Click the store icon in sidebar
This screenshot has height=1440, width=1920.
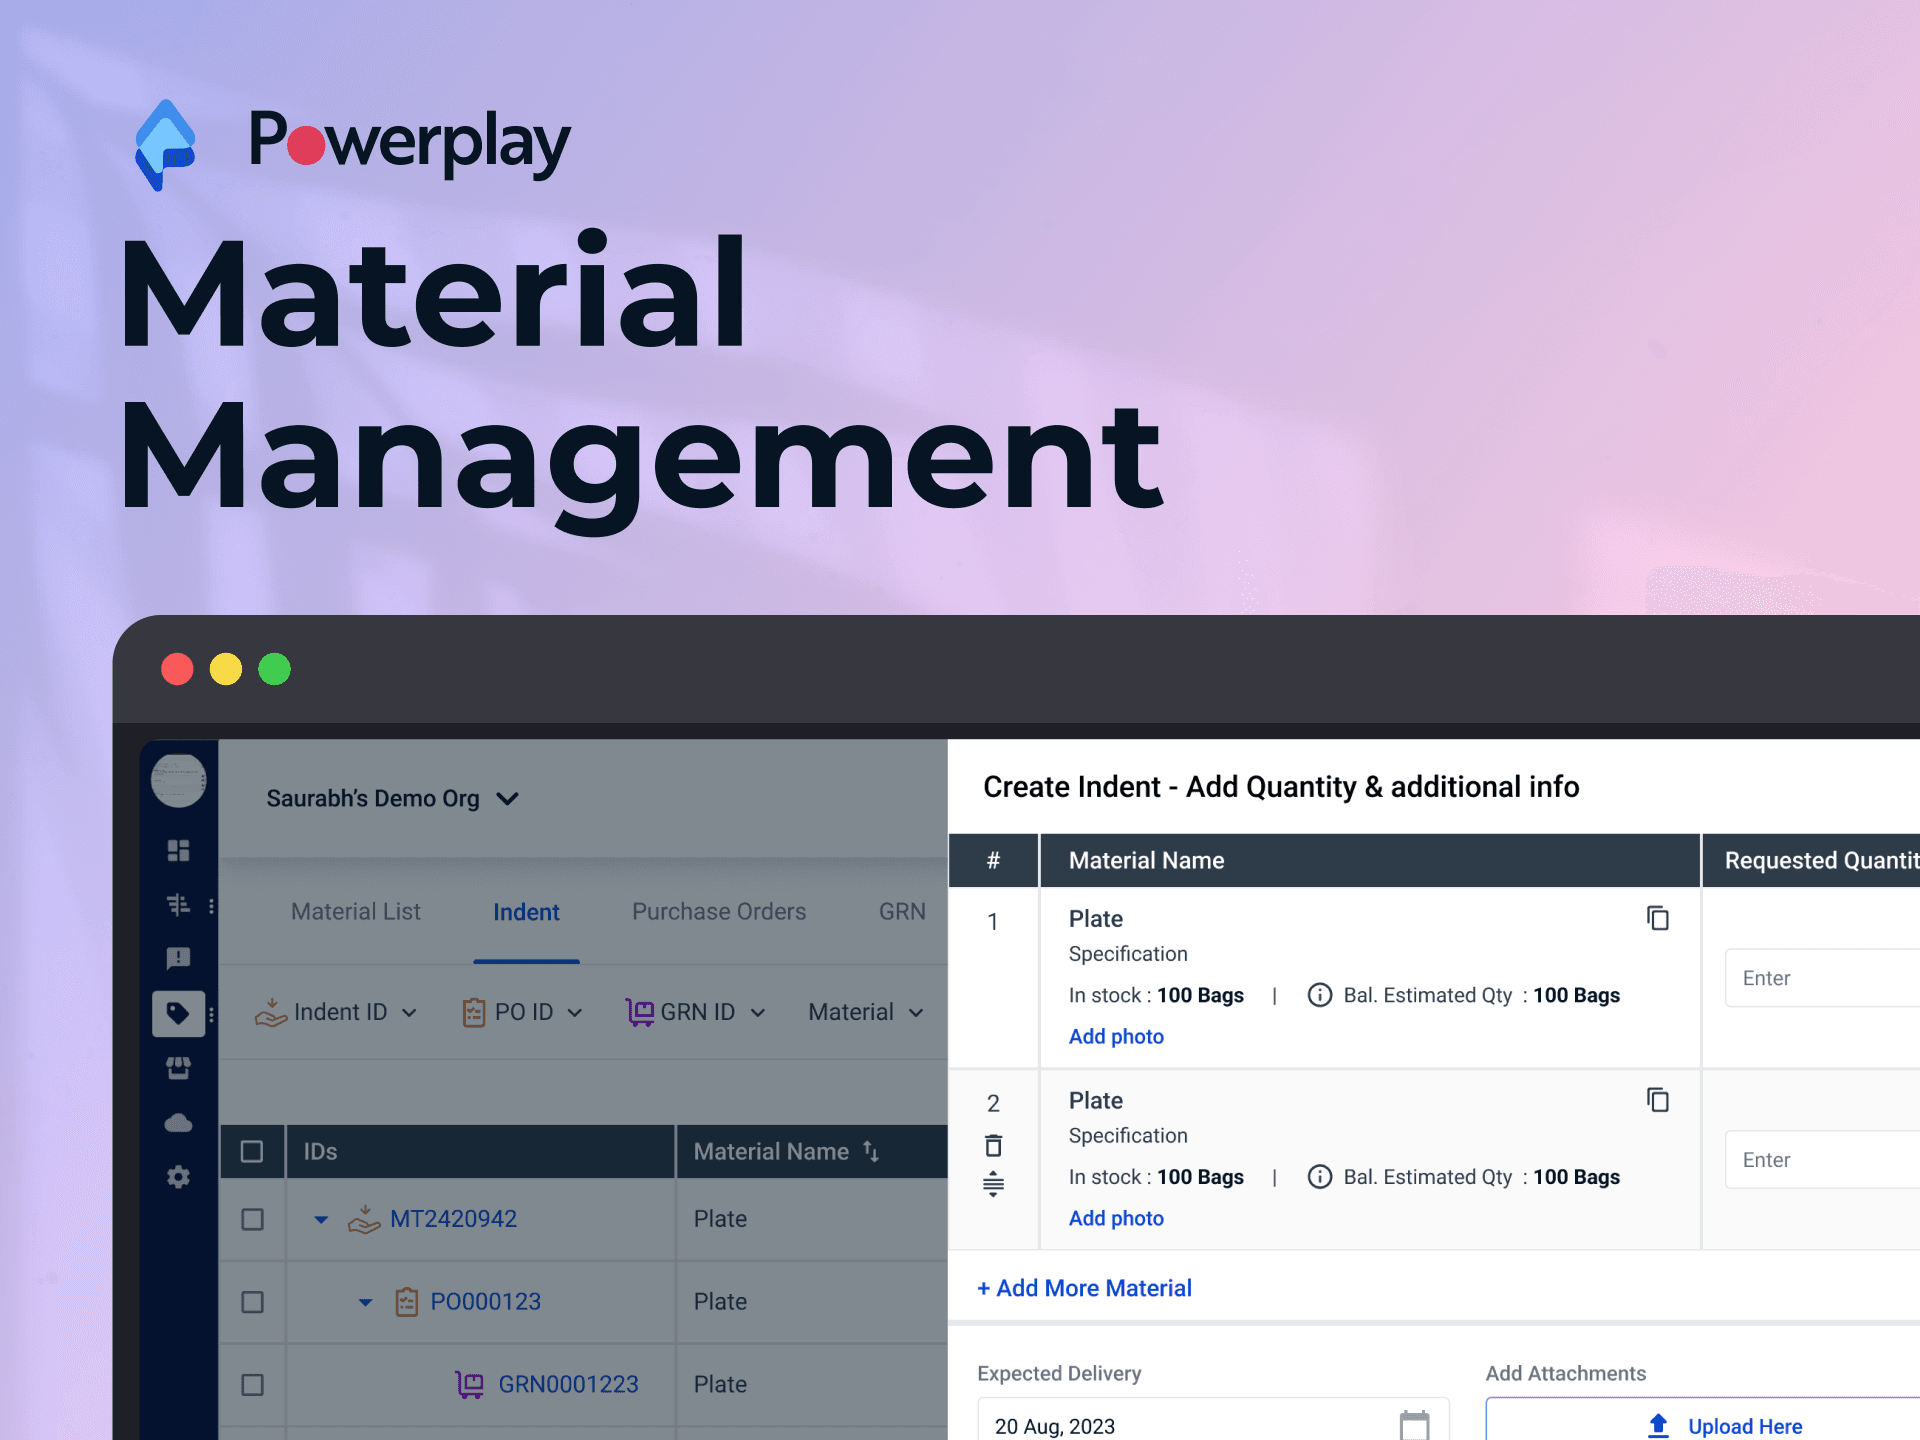click(x=178, y=1068)
